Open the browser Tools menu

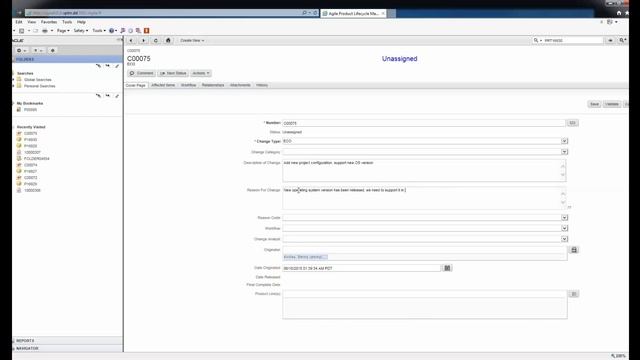click(67, 22)
